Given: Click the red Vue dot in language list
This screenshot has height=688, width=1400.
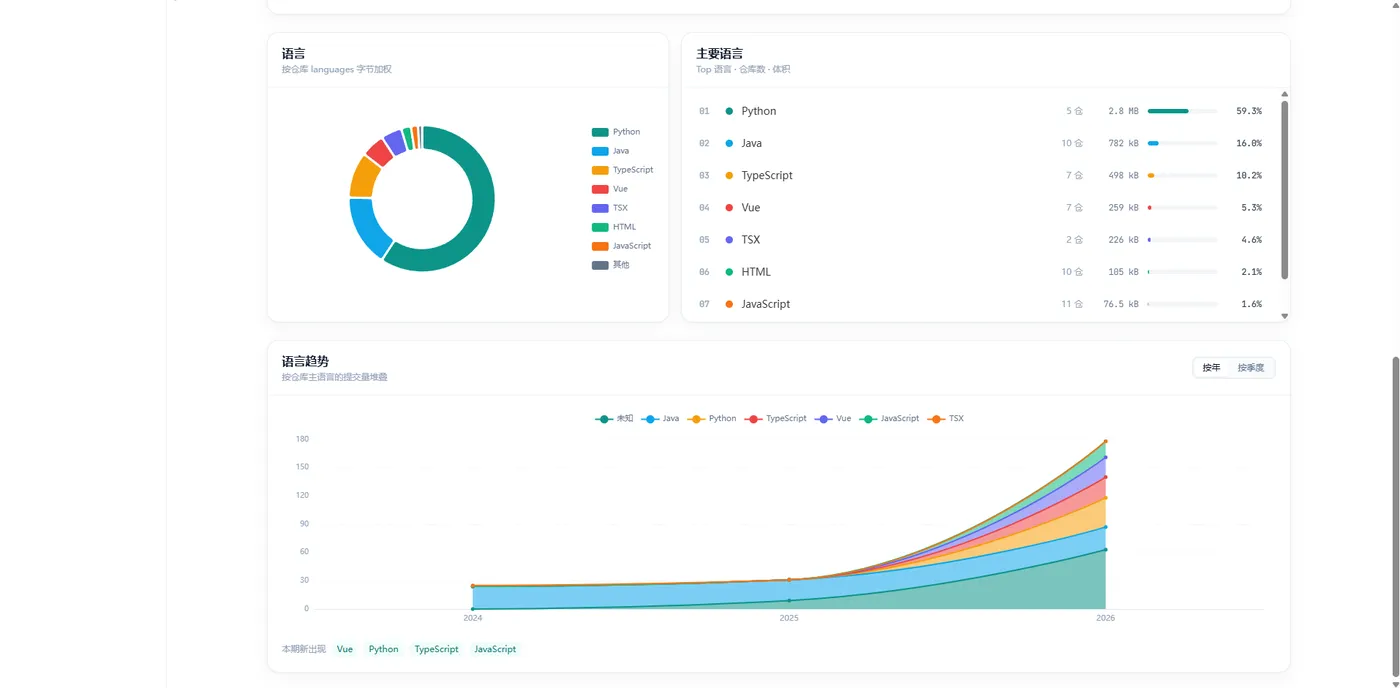Looking at the screenshot, I should pyautogui.click(x=729, y=208).
